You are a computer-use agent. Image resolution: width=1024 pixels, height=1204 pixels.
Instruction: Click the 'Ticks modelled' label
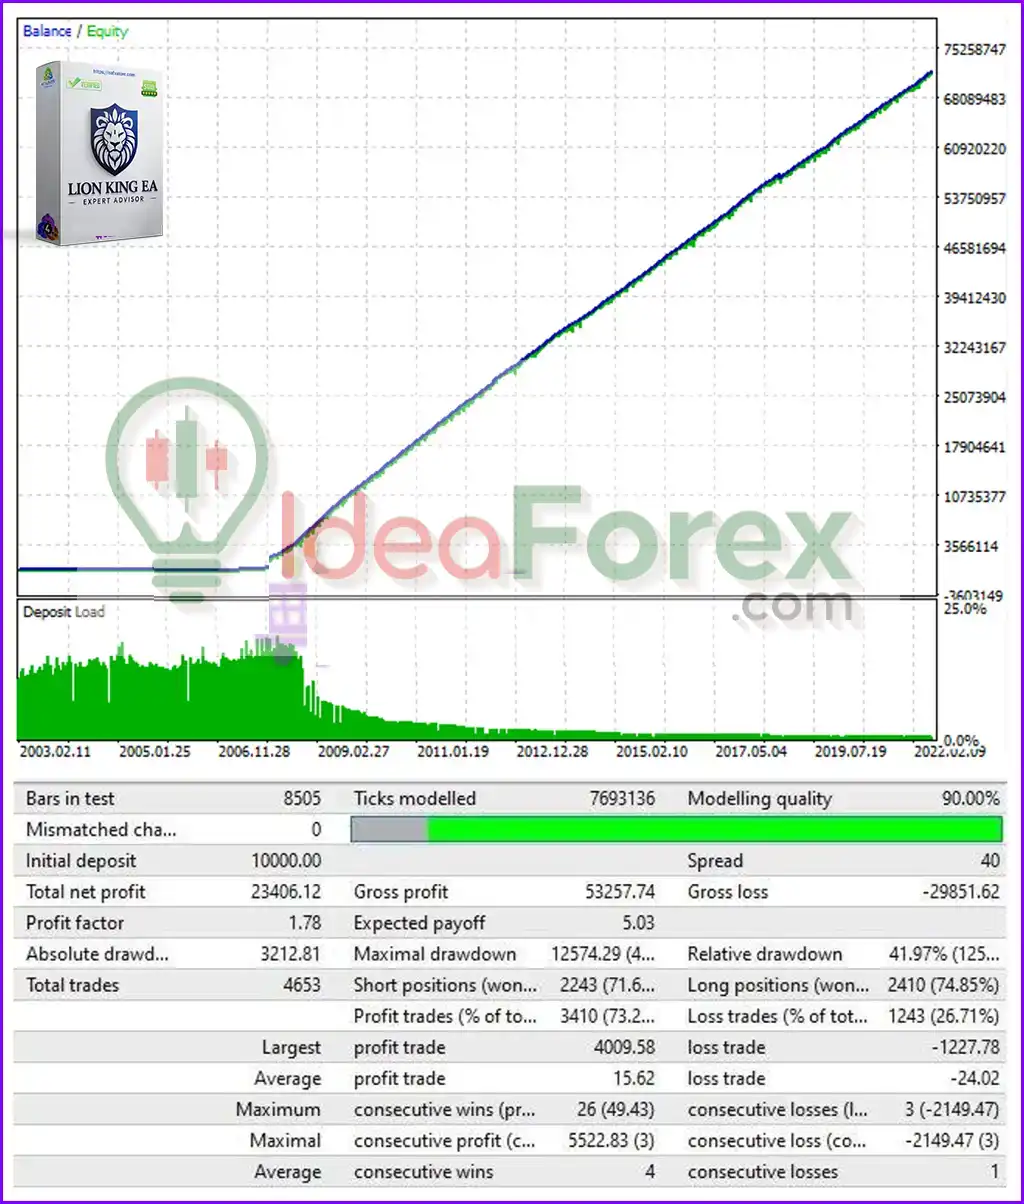click(415, 798)
